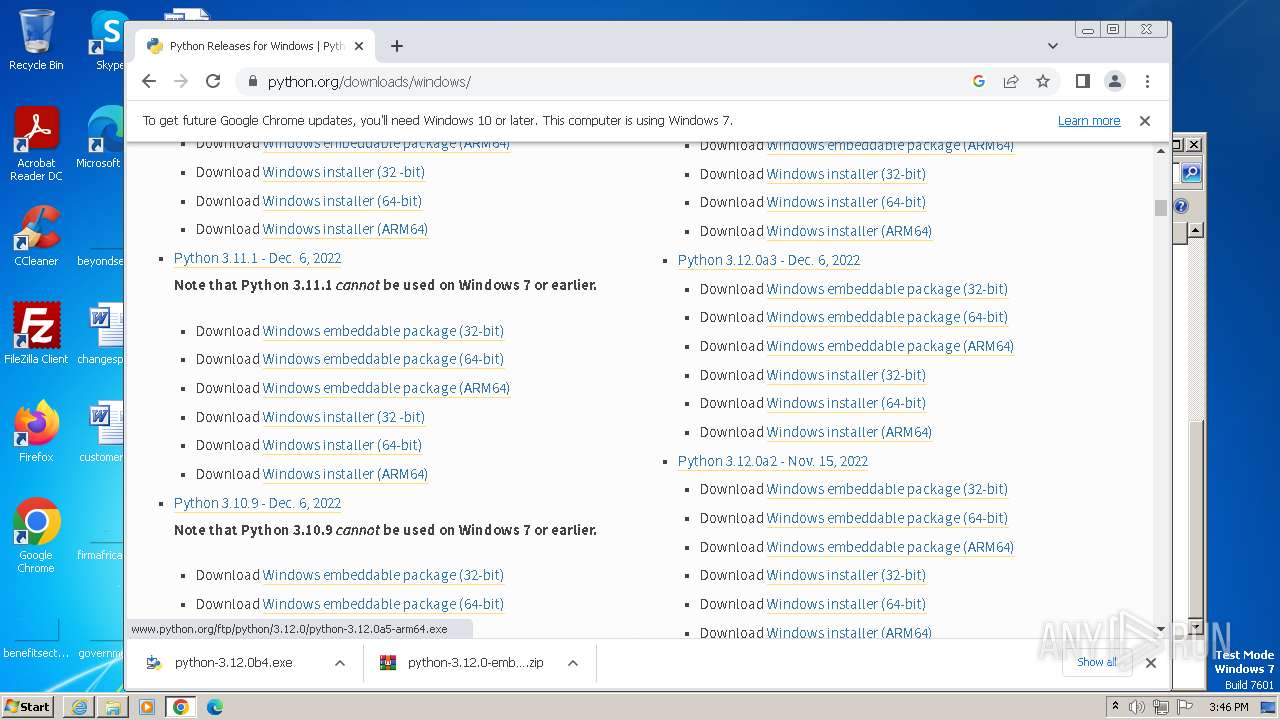Open Recycle Bin desktop icon
The image size is (1280, 720).
[36, 40]
